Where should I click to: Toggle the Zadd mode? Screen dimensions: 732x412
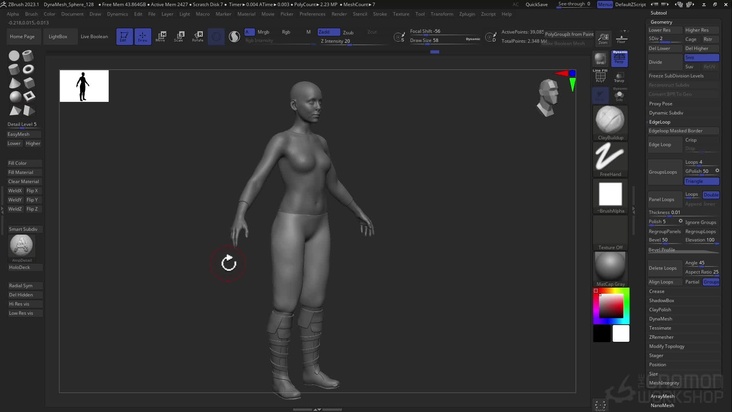pyautogui.click(x=327, y=32)
